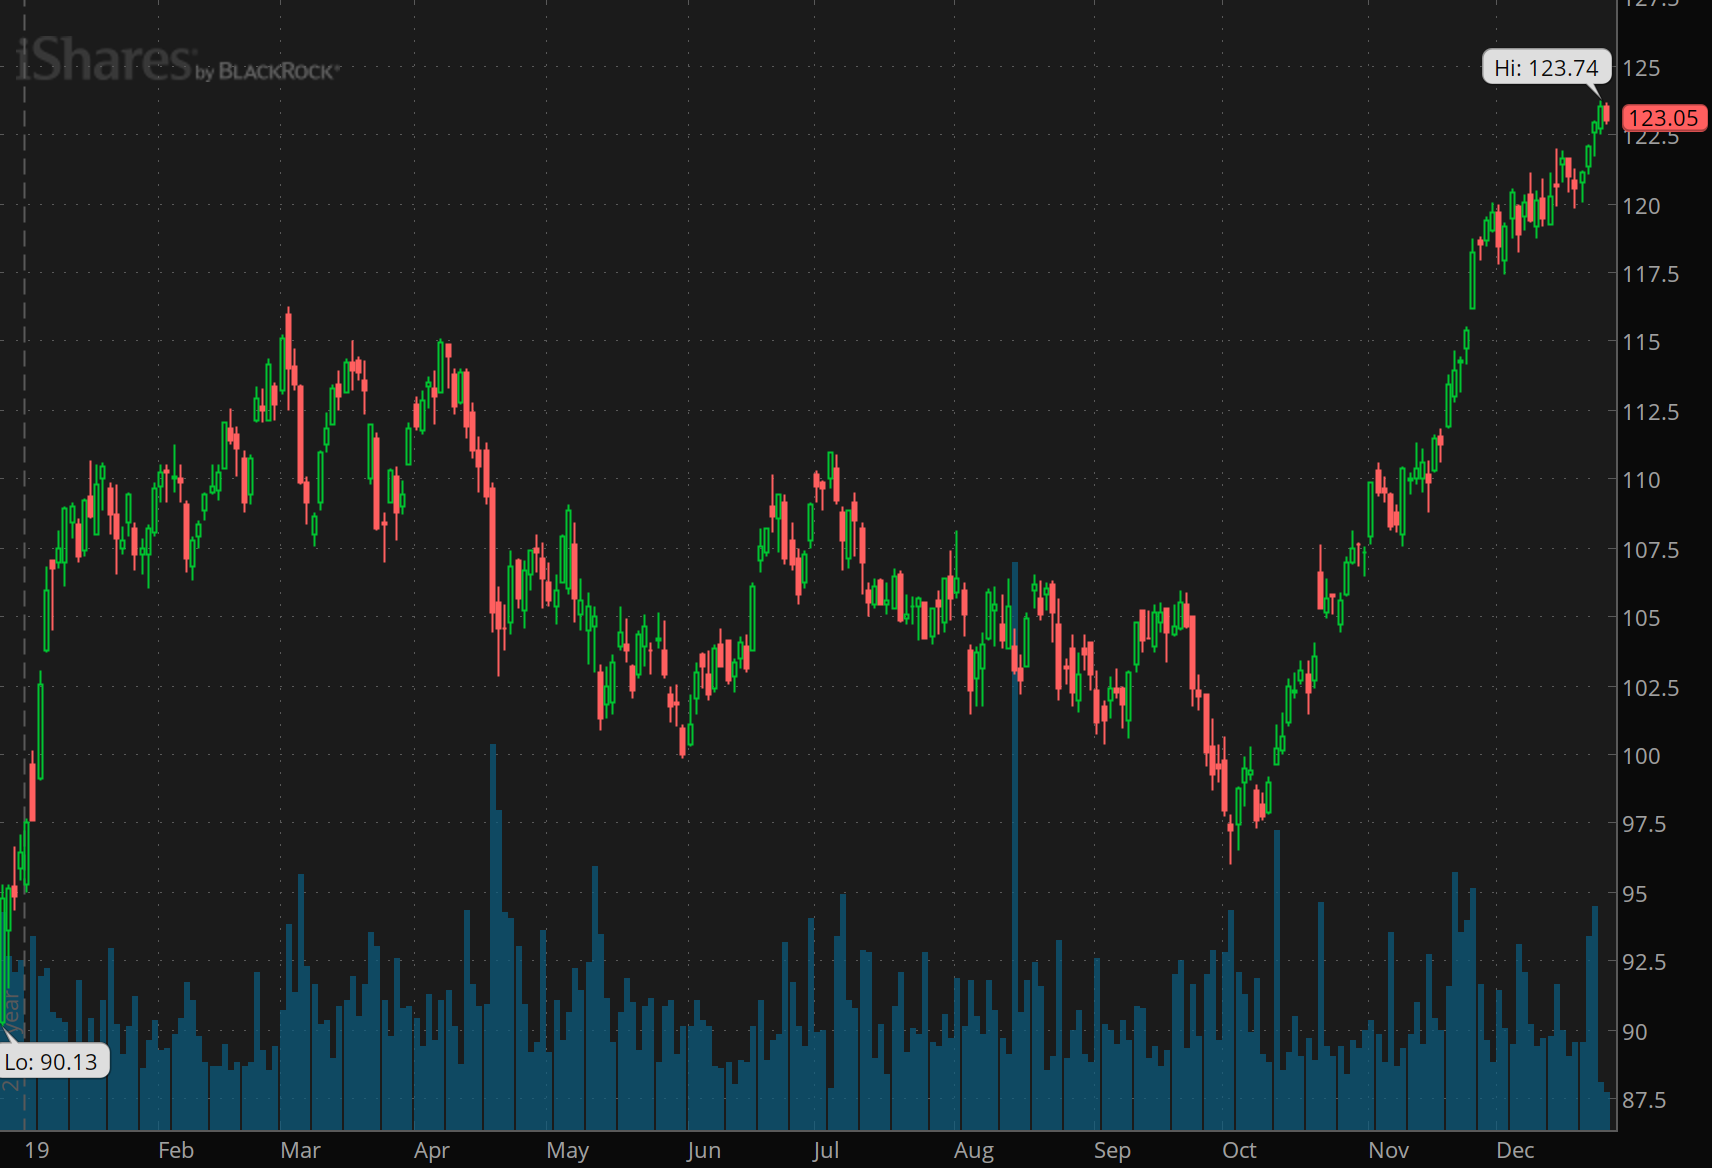The image size is (1712, 1168).
Task: Click the 95 price axis label
Action: click(x=1635, y=894)
